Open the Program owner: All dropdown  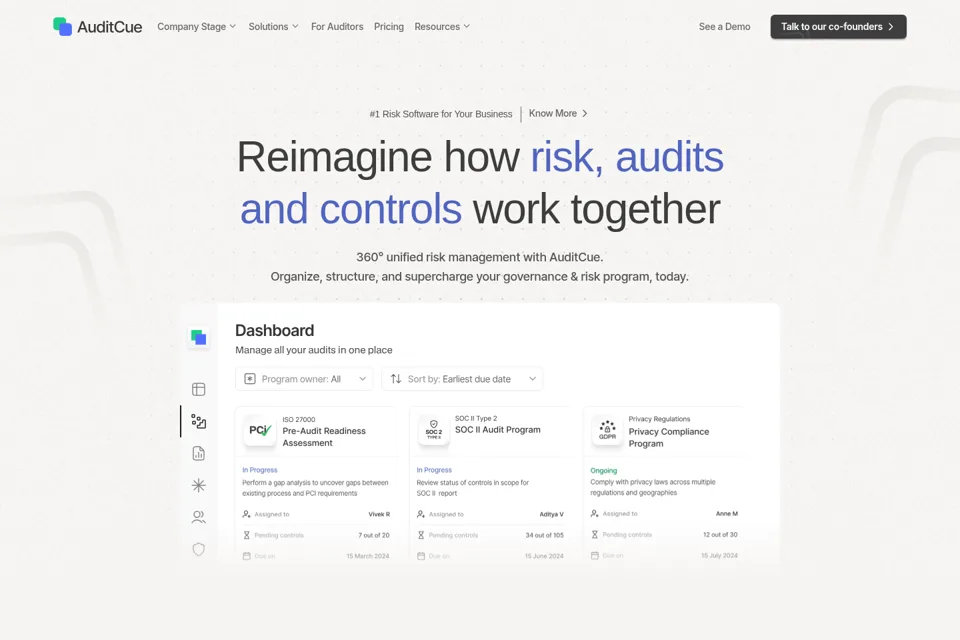pyautogui.click(x=304, y=378)
